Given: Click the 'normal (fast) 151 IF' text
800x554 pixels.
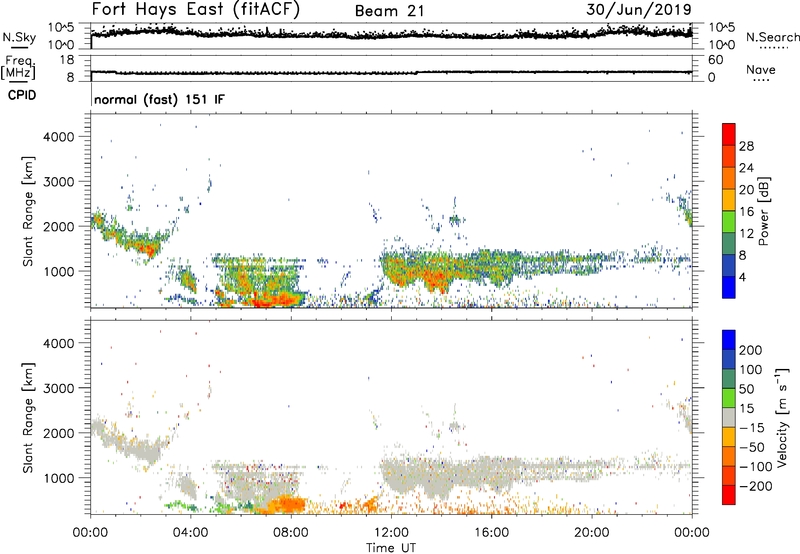Looking at the screenshot, I should 159,99.
